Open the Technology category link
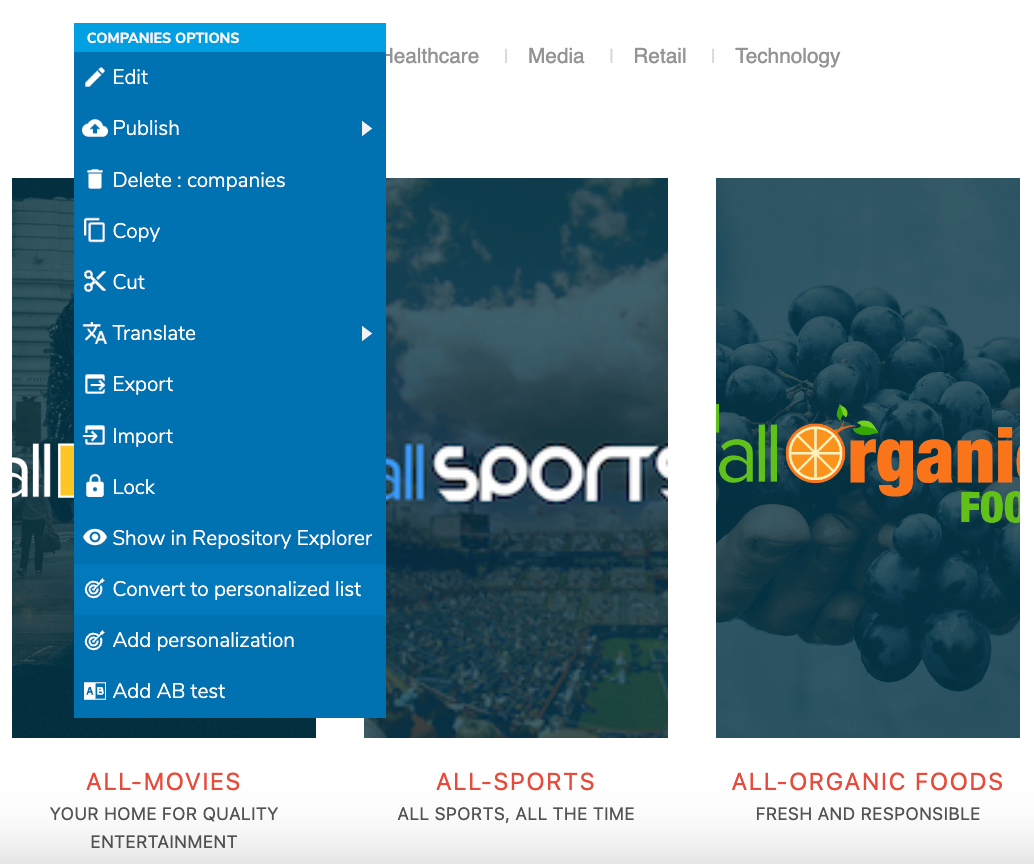 787,56
